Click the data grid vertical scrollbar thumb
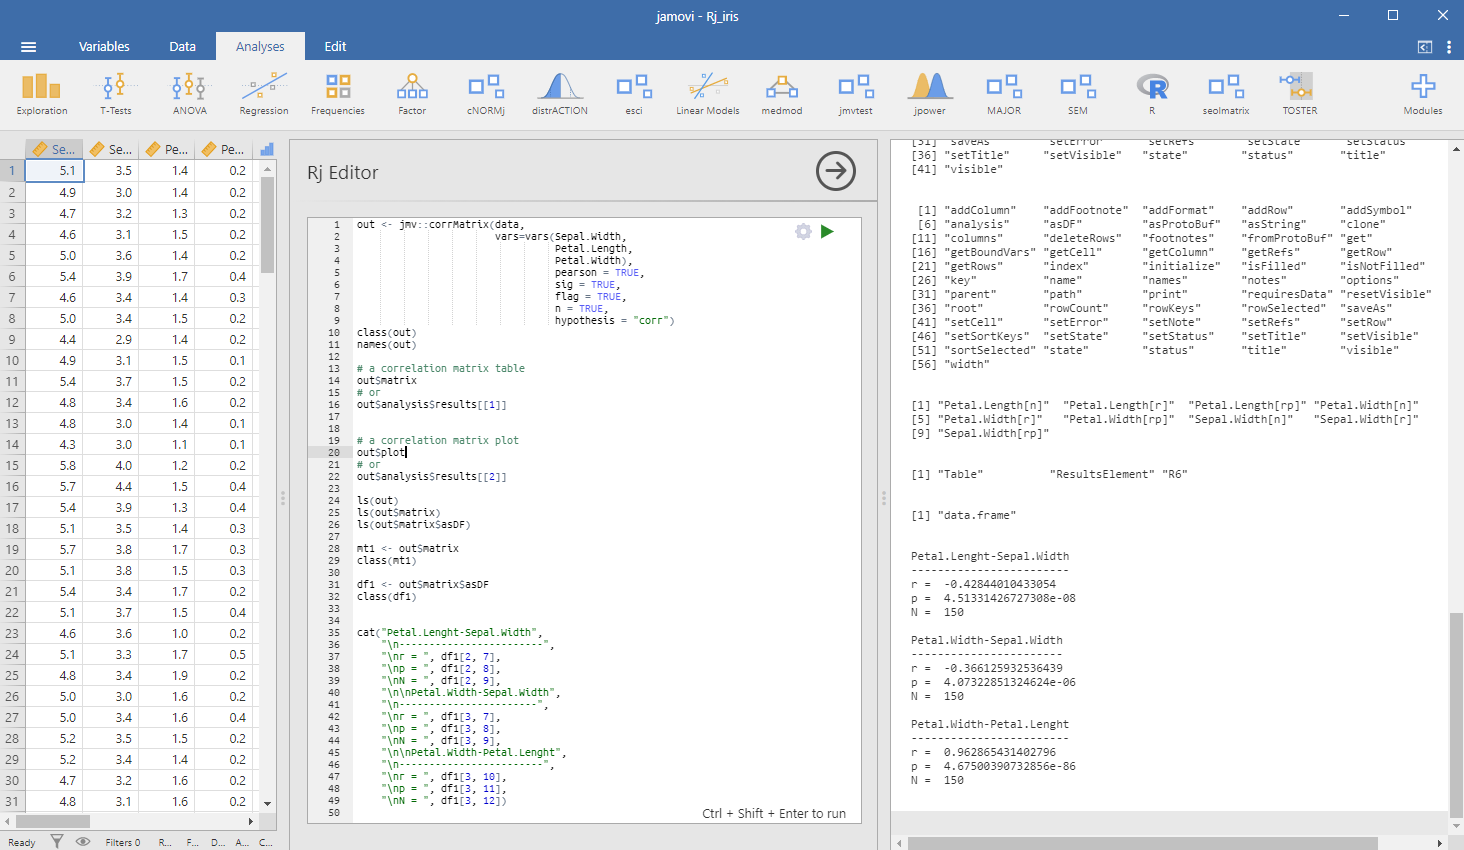 (267, 226)
